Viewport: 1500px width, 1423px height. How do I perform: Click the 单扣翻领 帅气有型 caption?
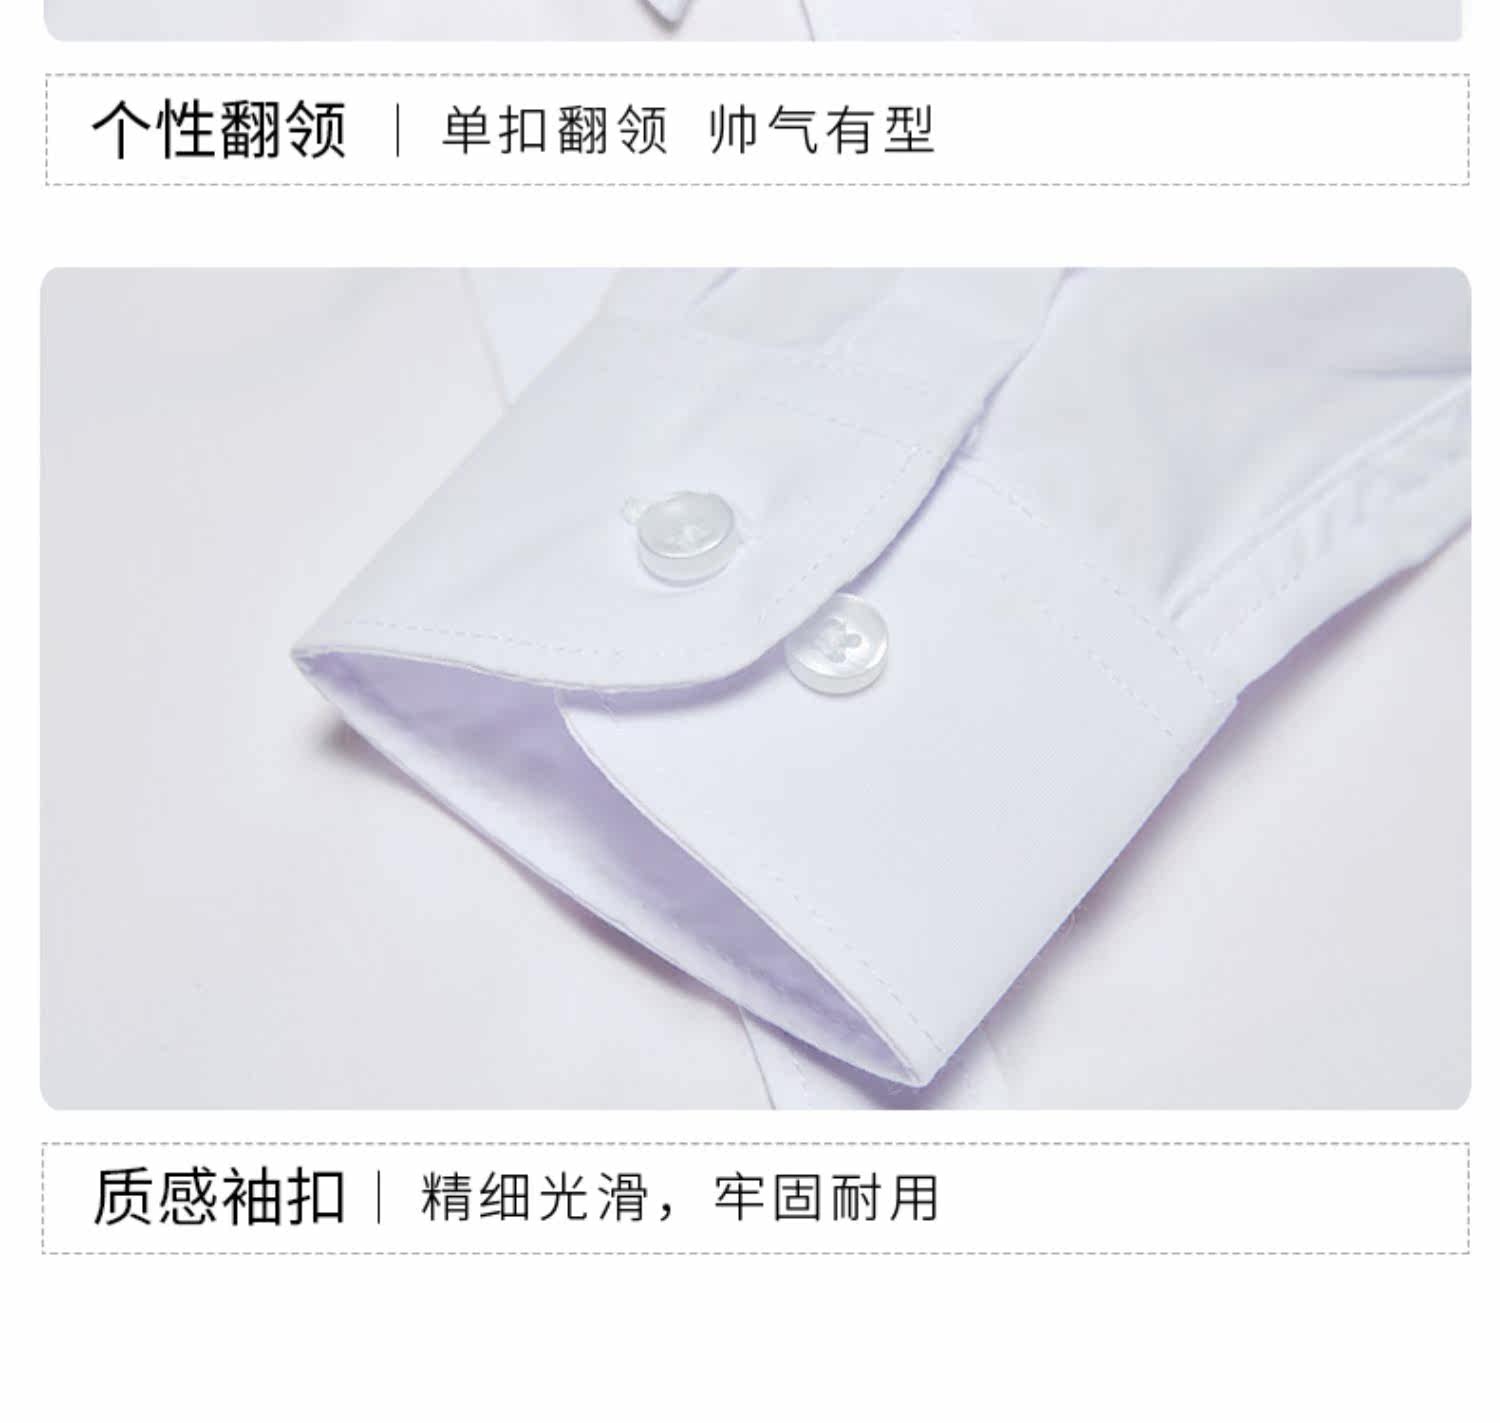688,131
